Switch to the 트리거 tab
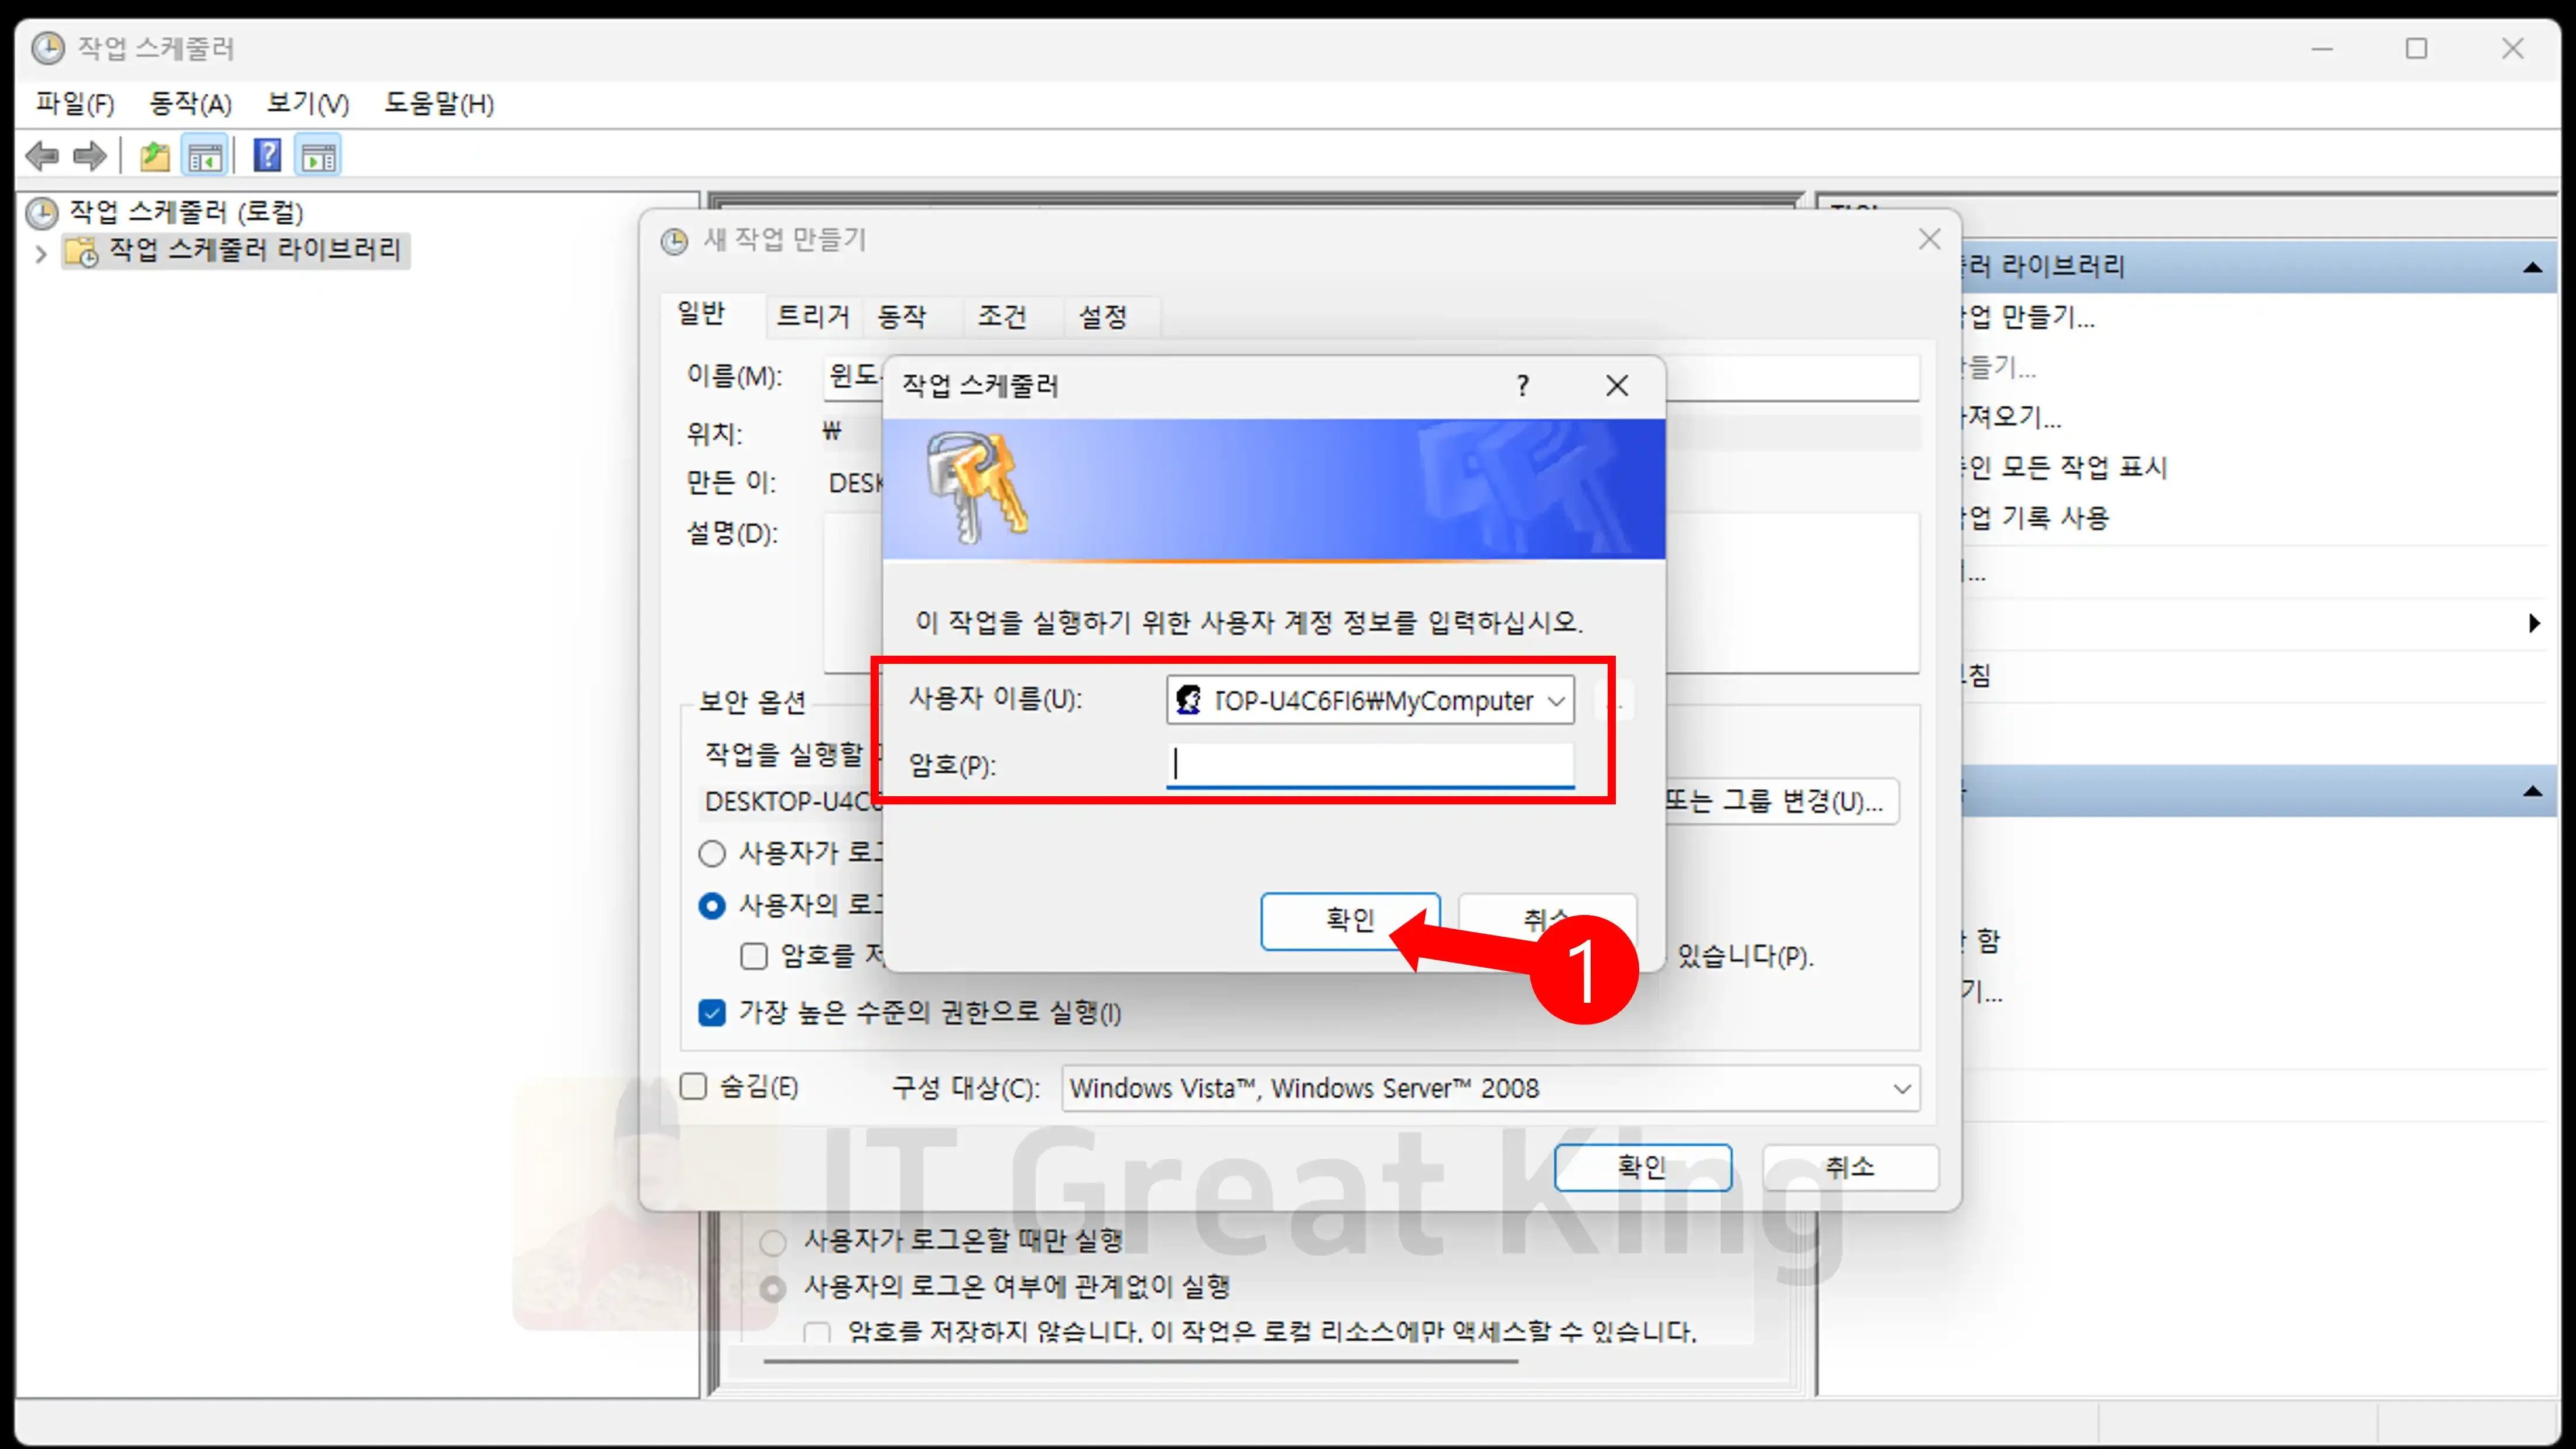This screenshot has height=1449, width=2576. [812, 317]
